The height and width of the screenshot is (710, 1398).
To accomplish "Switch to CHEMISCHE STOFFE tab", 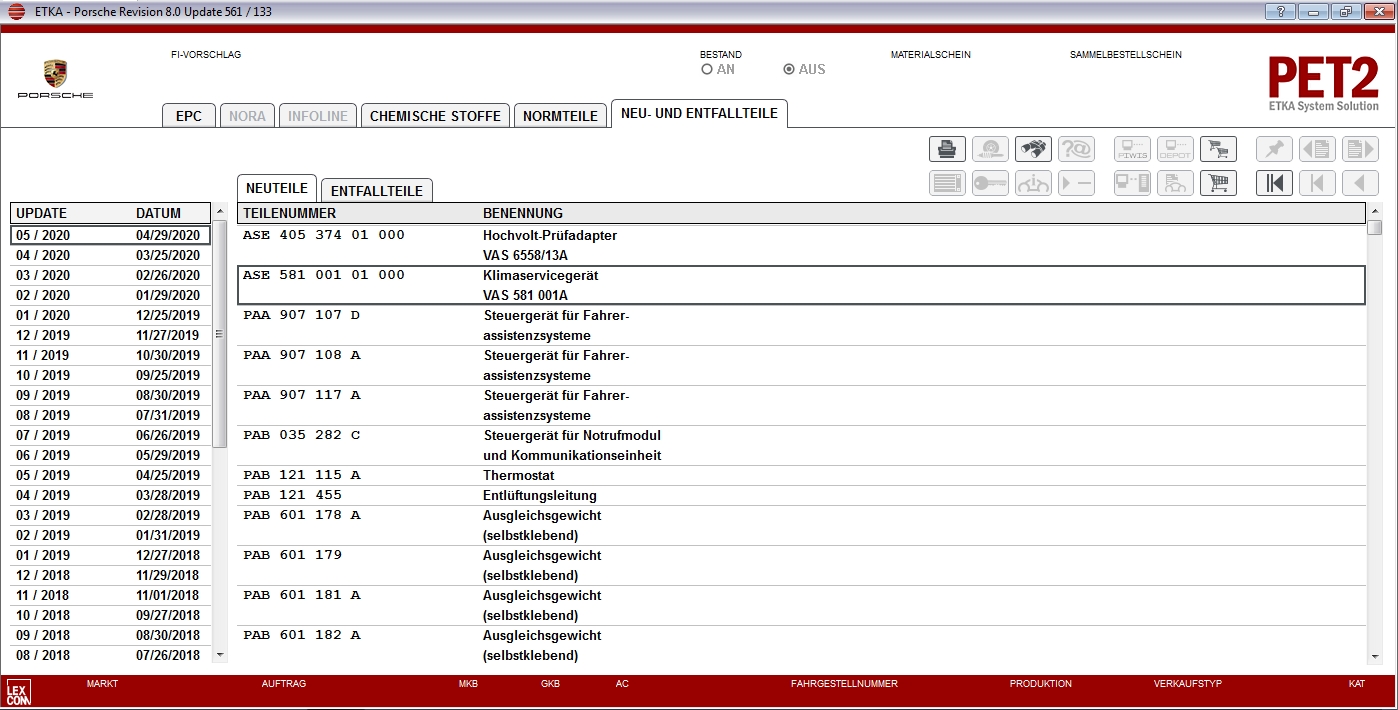I will (x=435, y=116).
